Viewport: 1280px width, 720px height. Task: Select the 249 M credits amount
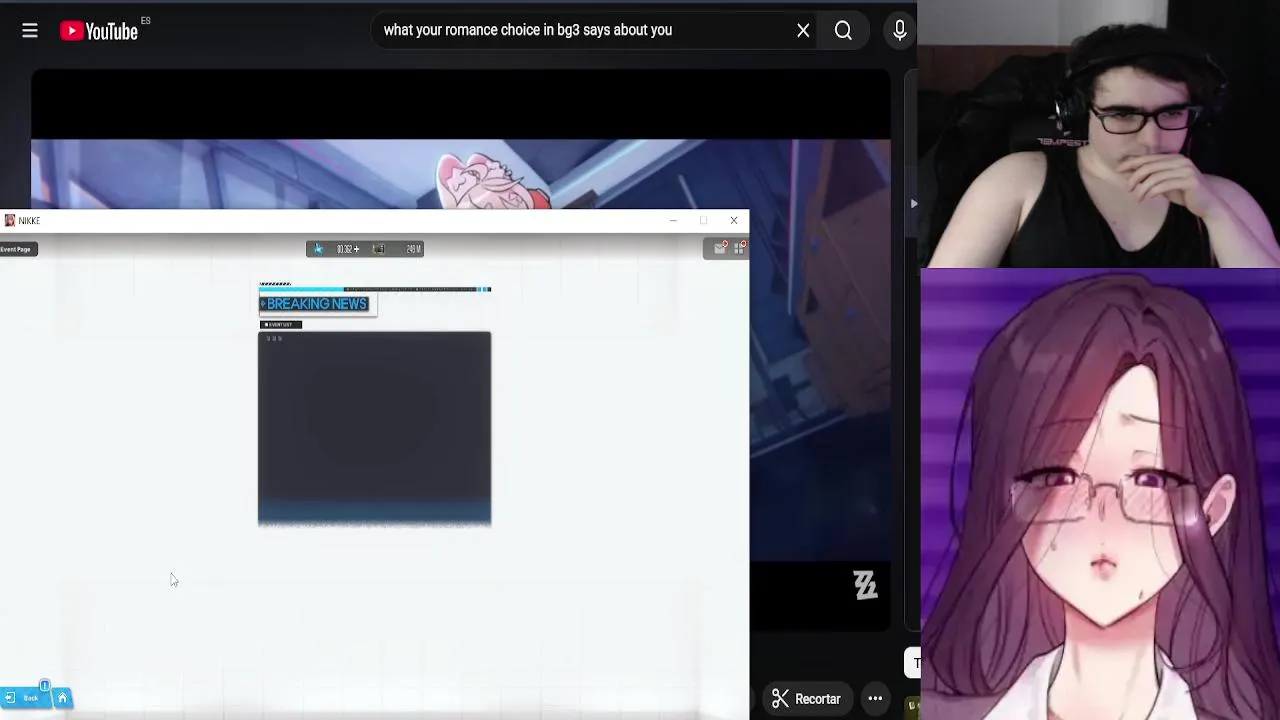(x=413, y=249)
